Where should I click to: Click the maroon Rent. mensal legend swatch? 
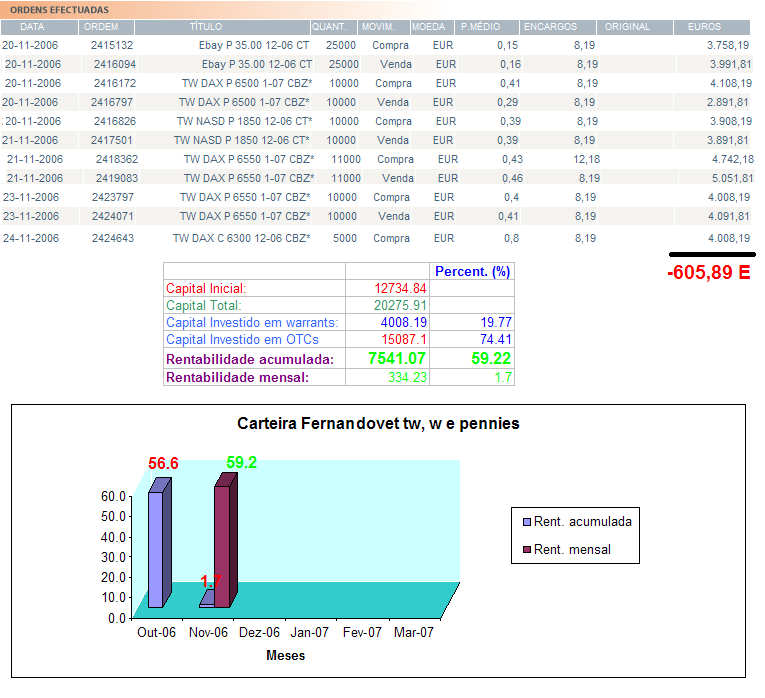point(527,549)
